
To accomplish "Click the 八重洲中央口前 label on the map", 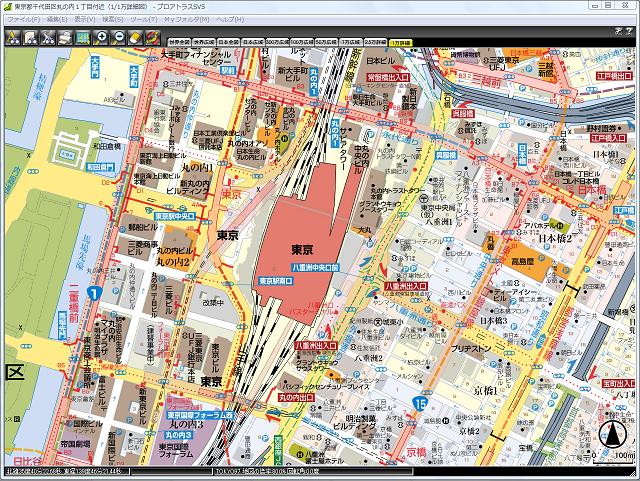I will (315, 267).
